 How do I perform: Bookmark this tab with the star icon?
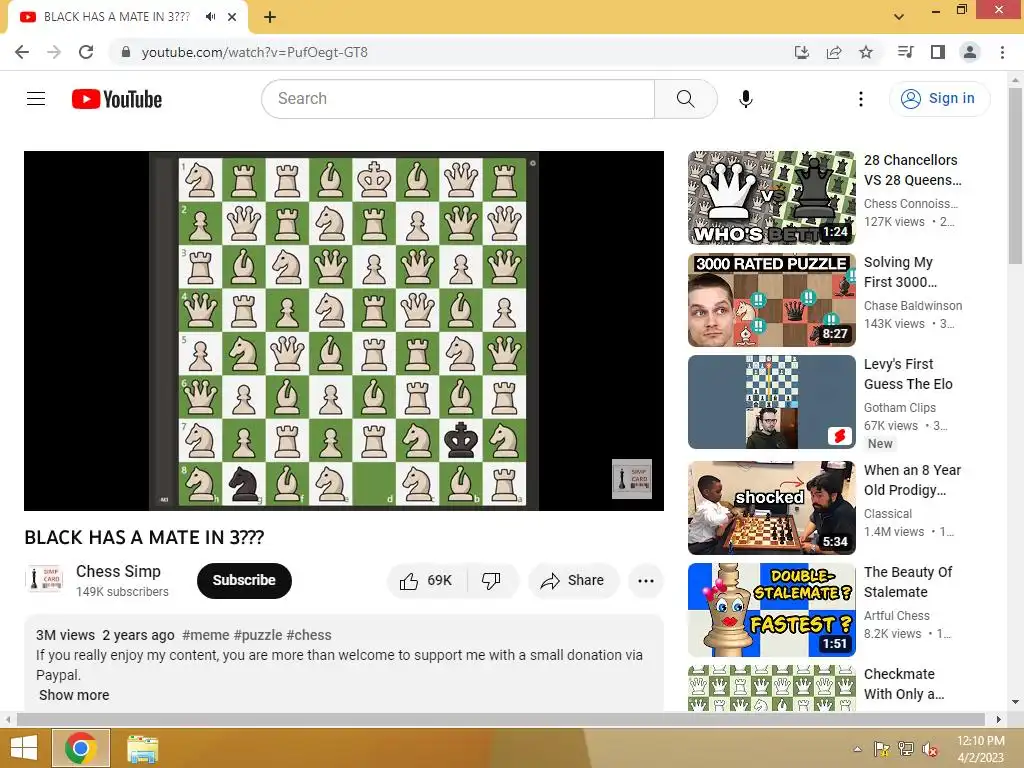coord(866,52)
